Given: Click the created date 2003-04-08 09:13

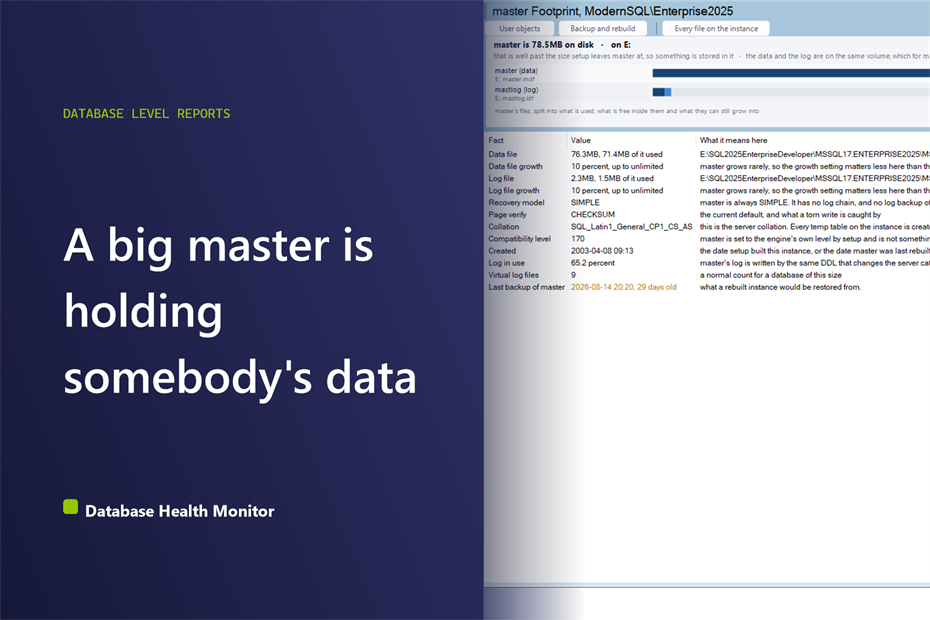Looking at the screenshot, I should 602,251.
